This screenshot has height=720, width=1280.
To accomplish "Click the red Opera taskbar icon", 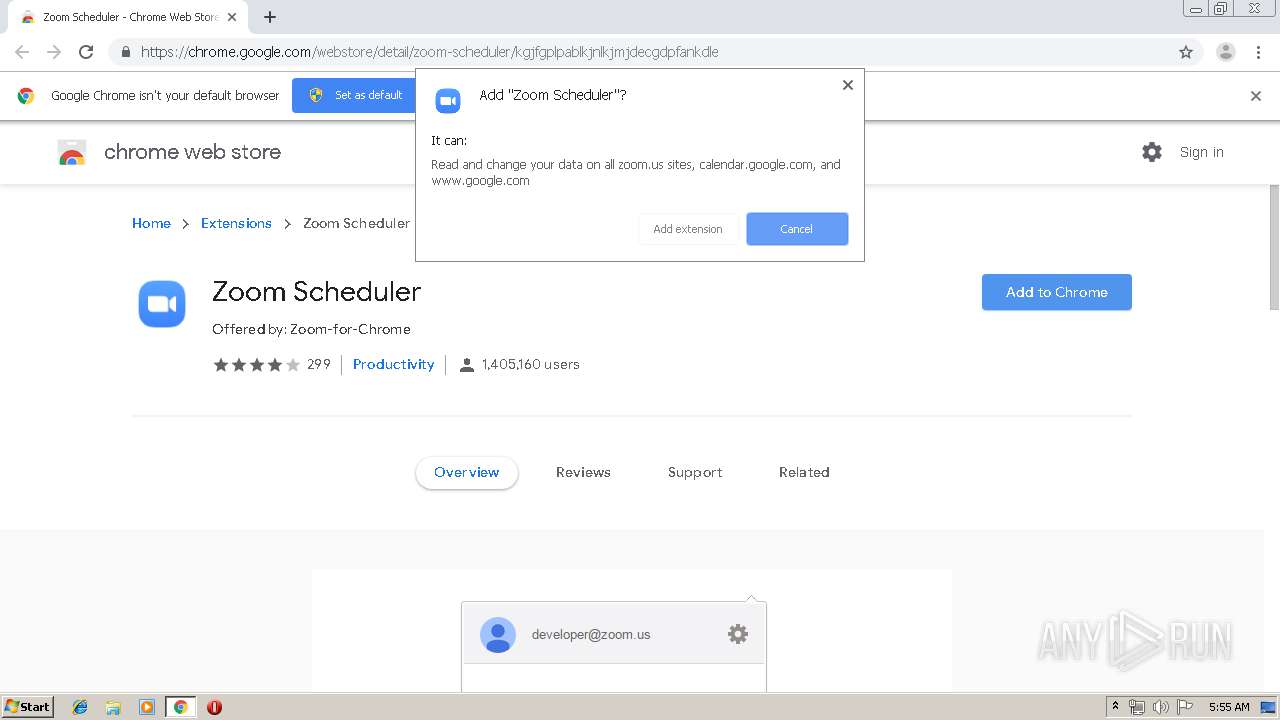I will 214,707.
